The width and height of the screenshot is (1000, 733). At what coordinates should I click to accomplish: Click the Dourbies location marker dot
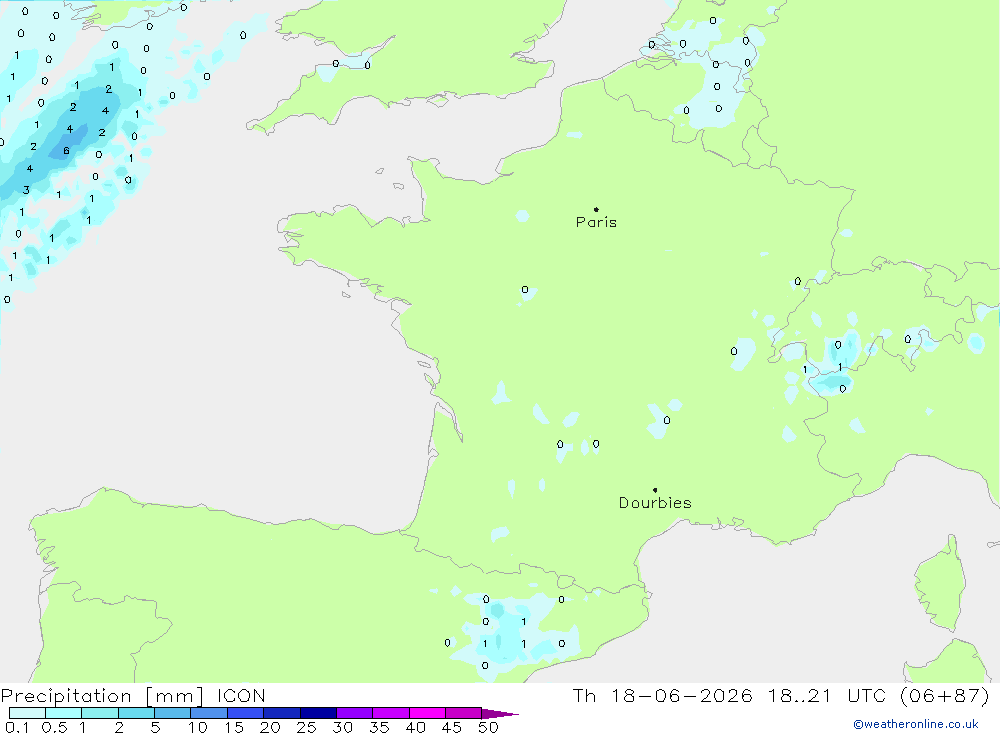[x=655, y=490]
